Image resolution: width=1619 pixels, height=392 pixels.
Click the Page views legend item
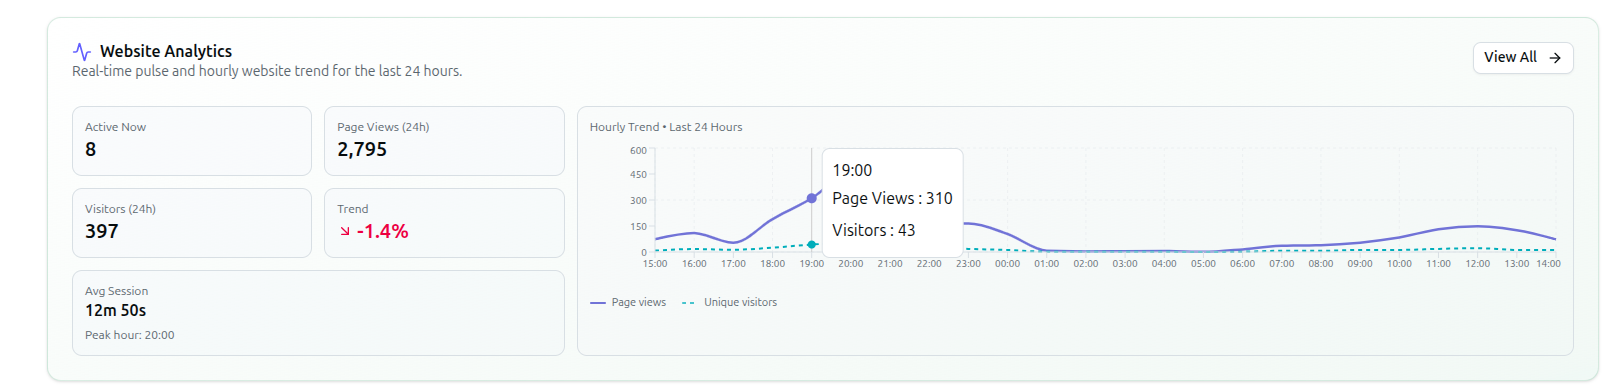(628, 302)
